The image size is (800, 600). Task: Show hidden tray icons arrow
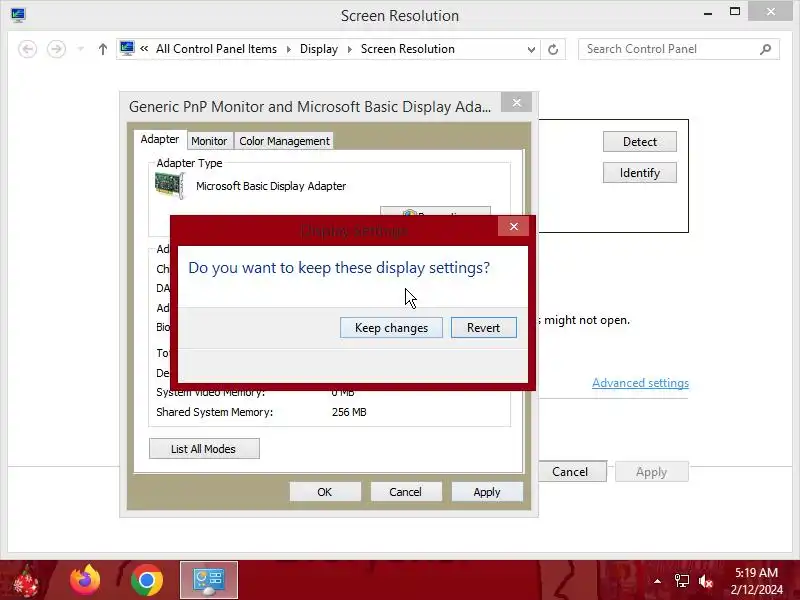click(x=657, y=581)
